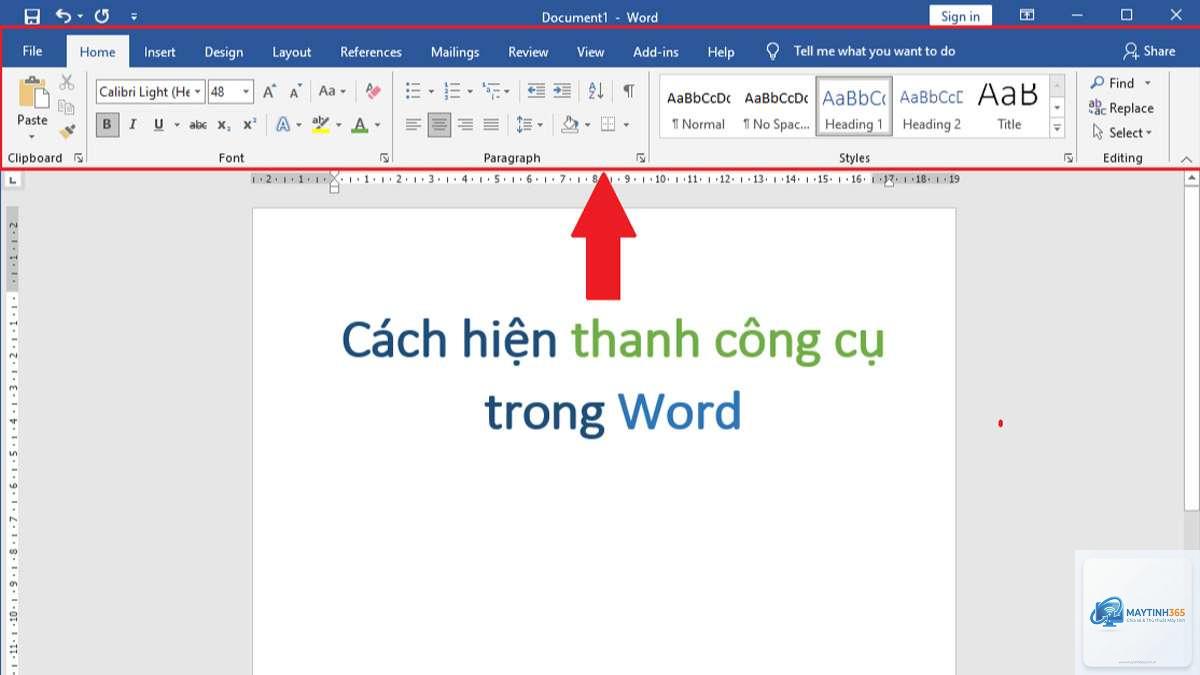1200x675 pixels.
Task: Toggle Superscript formatting
Action: [250, 125]
